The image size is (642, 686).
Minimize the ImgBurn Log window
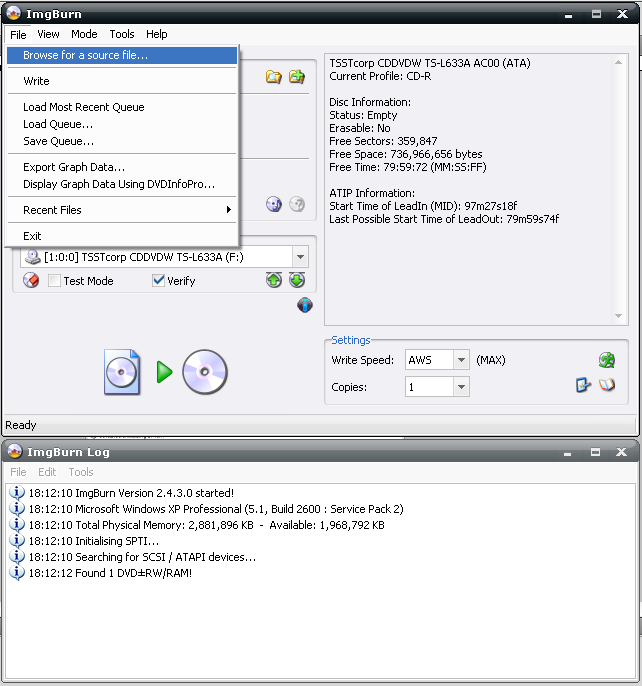568,453
